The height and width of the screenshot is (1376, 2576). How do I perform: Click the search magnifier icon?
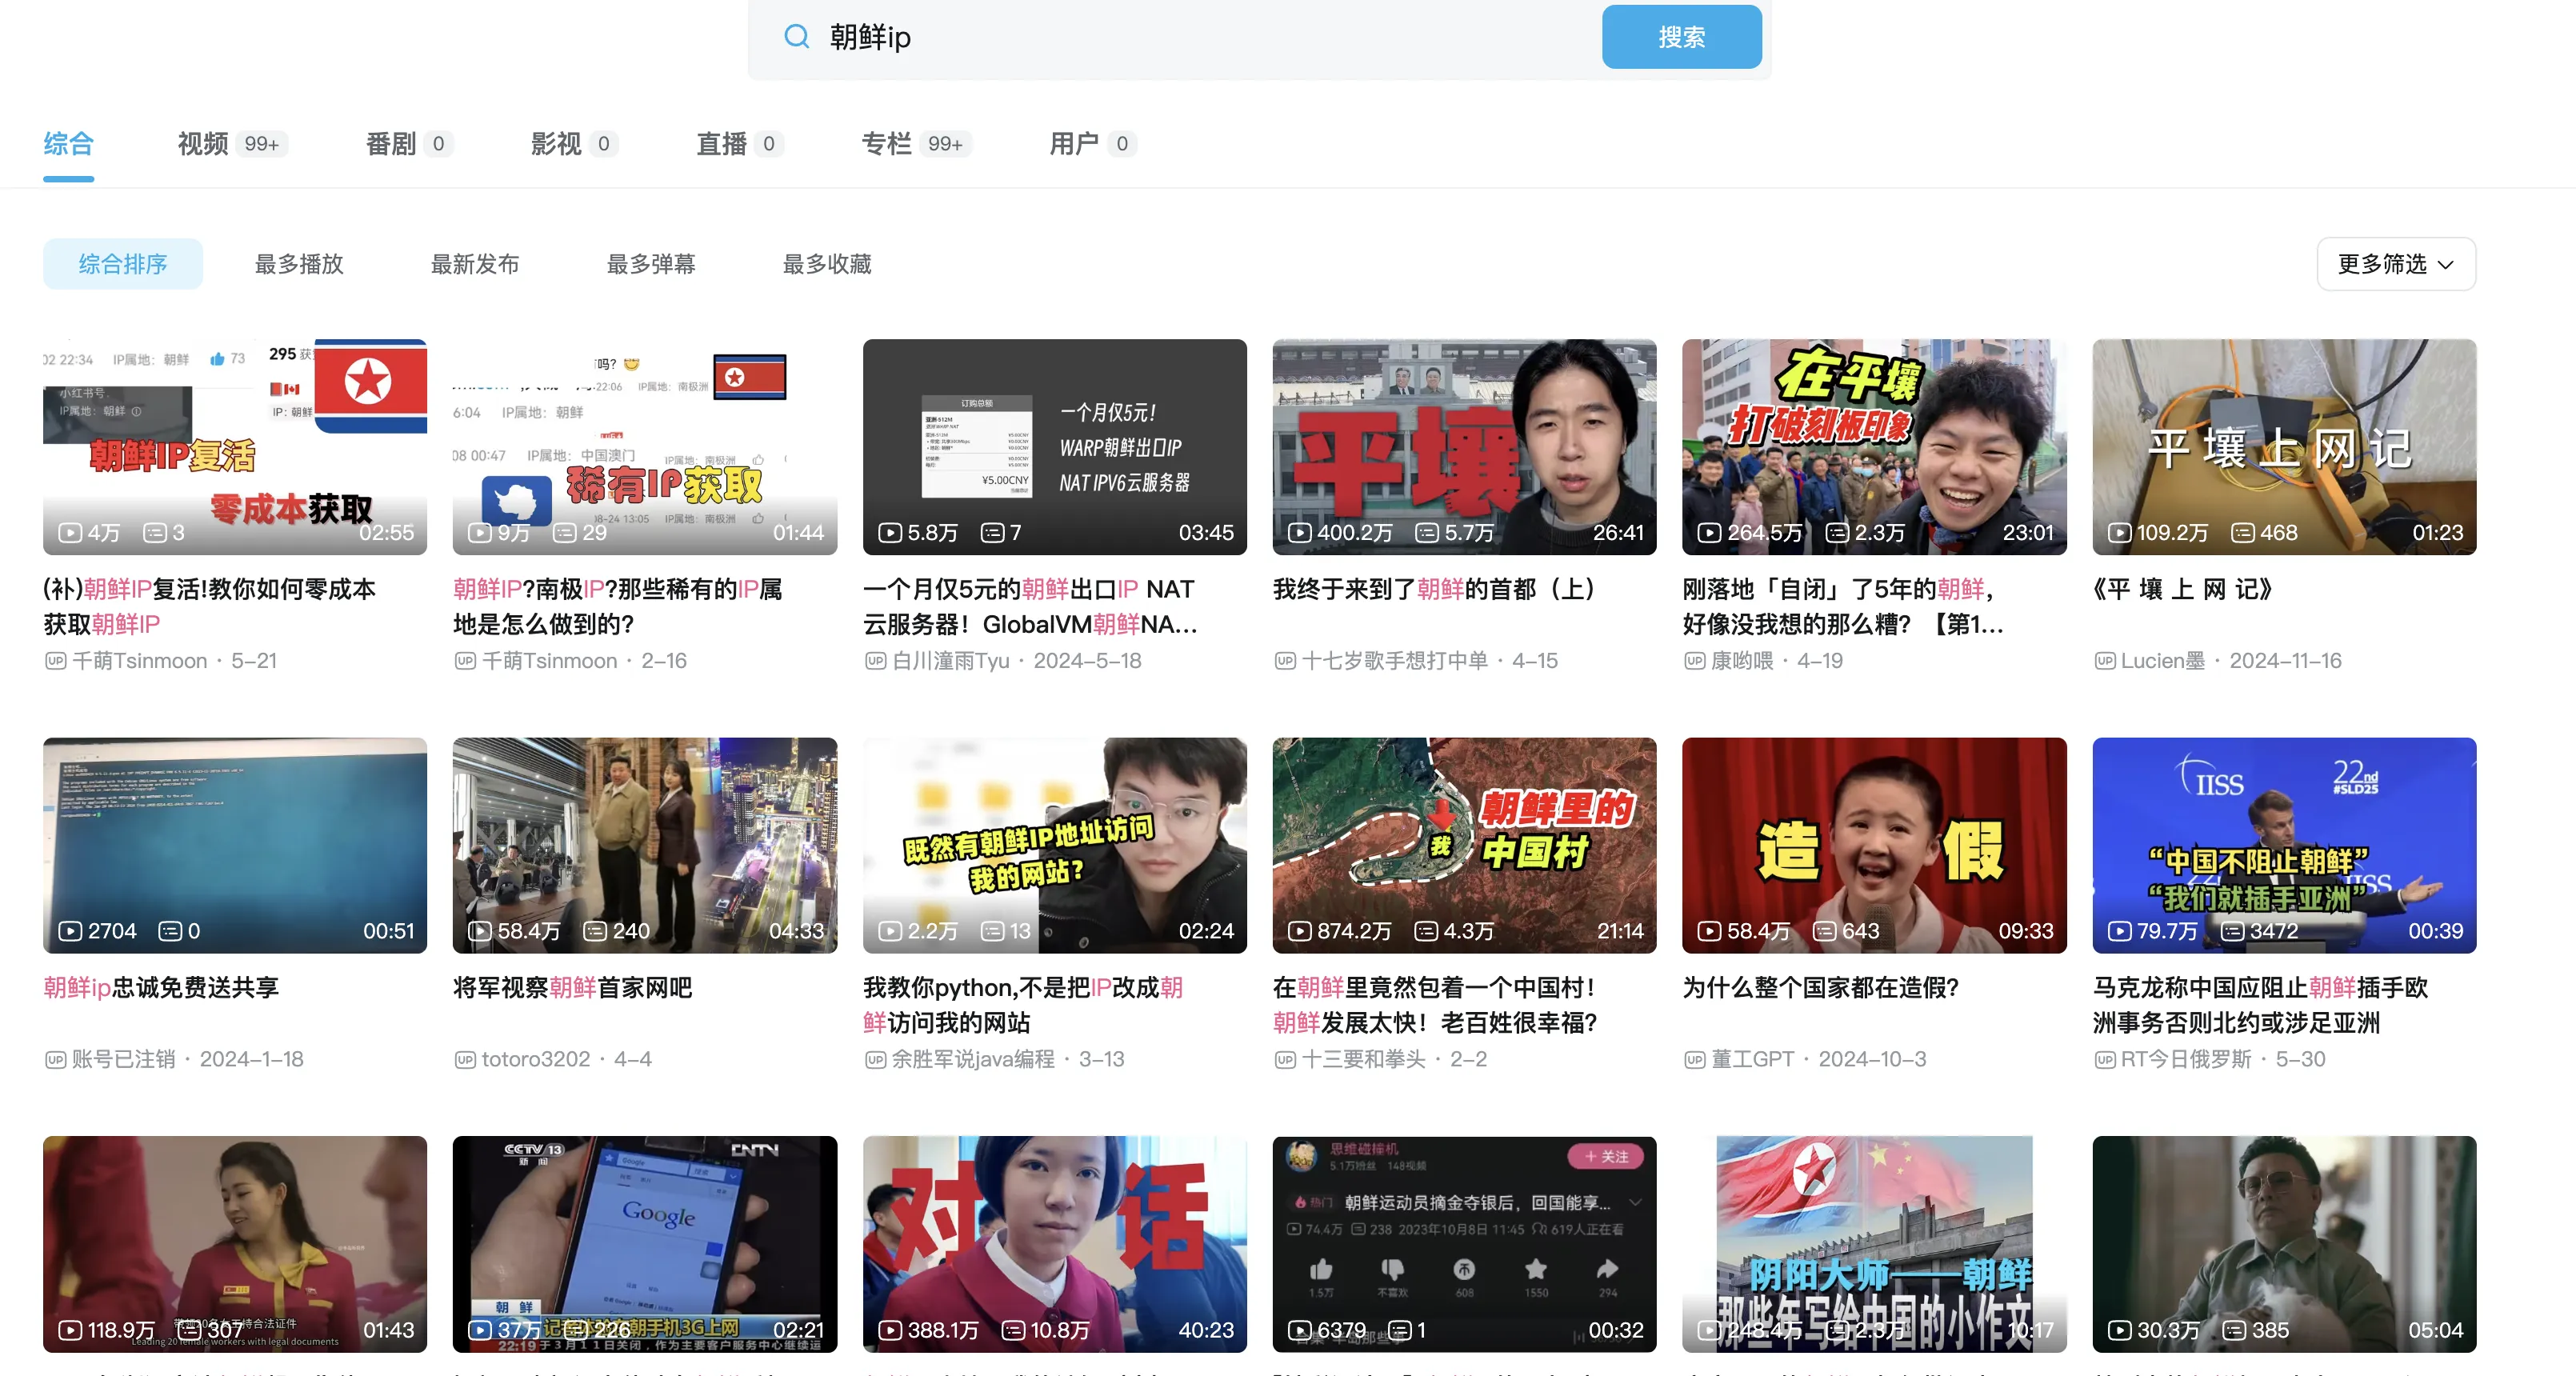point(796,37)
